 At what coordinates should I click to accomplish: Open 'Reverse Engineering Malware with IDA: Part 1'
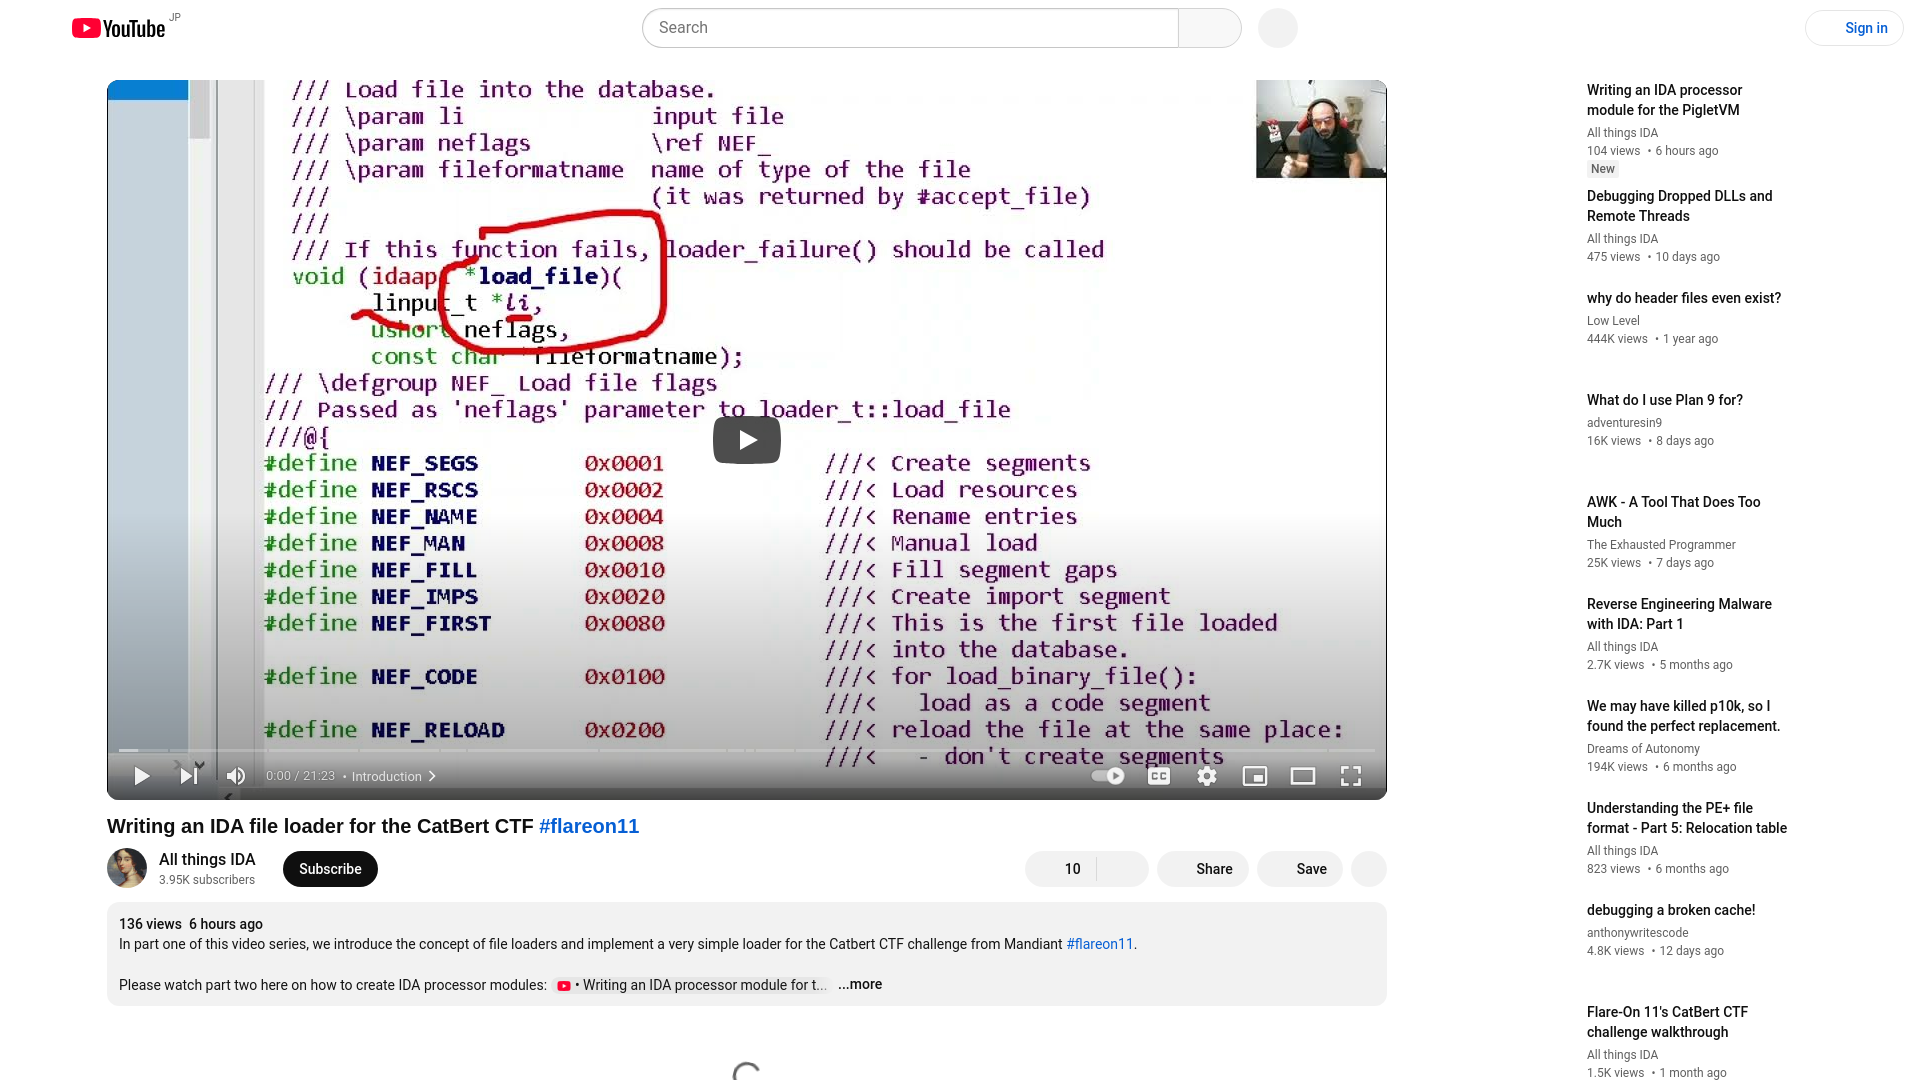click(x=1679, y=614)
